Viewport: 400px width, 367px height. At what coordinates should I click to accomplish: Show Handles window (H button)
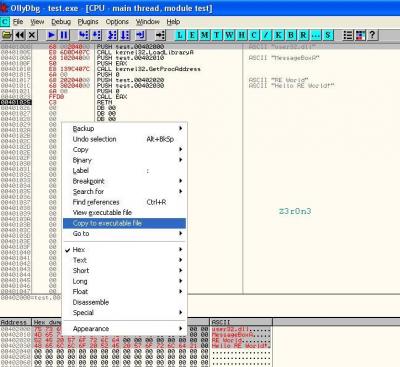tap(242, 35)
